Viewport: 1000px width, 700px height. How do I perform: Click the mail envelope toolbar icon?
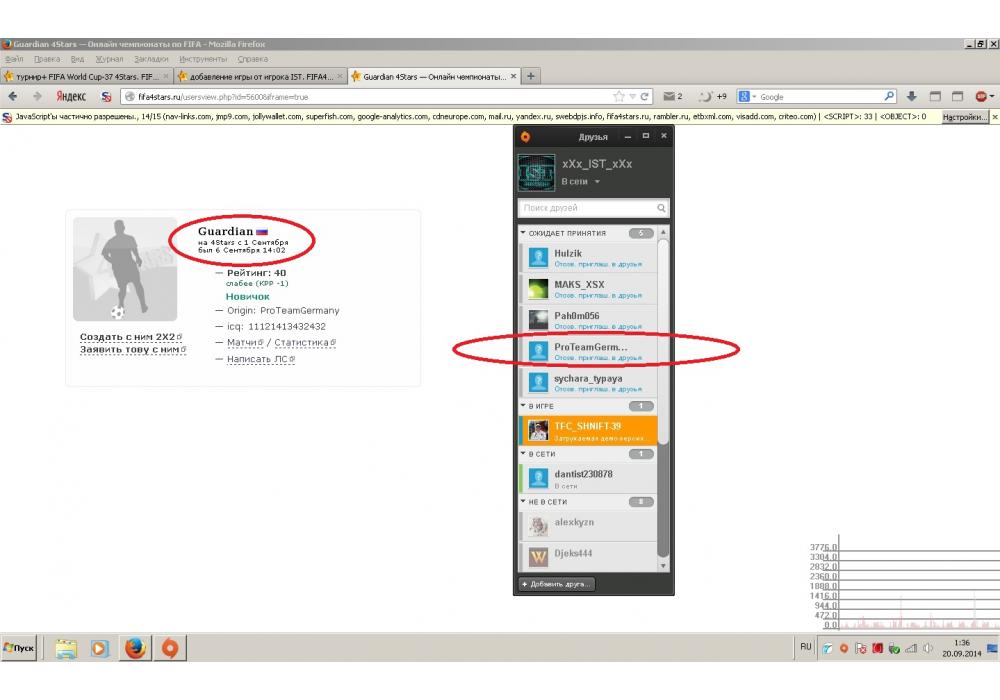(x=669, y=97)
